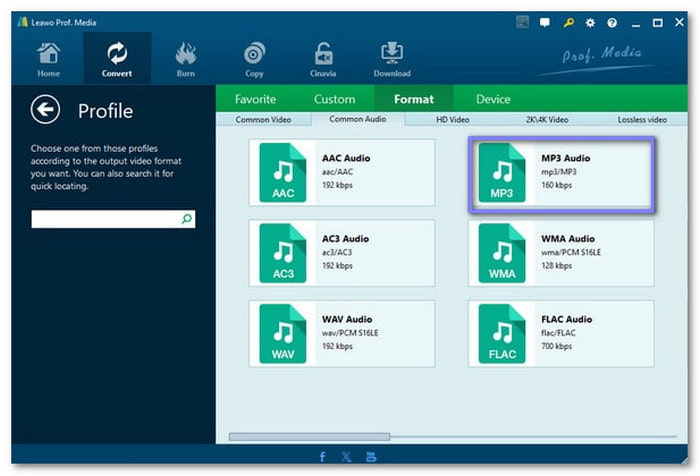Open the Burn module
This screenshot has width=700, height=476.
(x=185, y=59)
